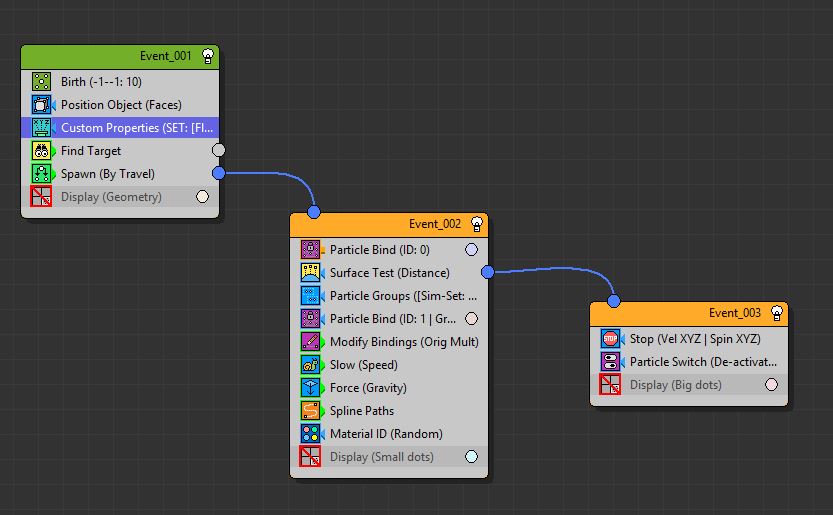The height and width of the screenshot is (515, 833).
Task: Select the Material ID (Random) icon
Action: click(x=311, y=434)
